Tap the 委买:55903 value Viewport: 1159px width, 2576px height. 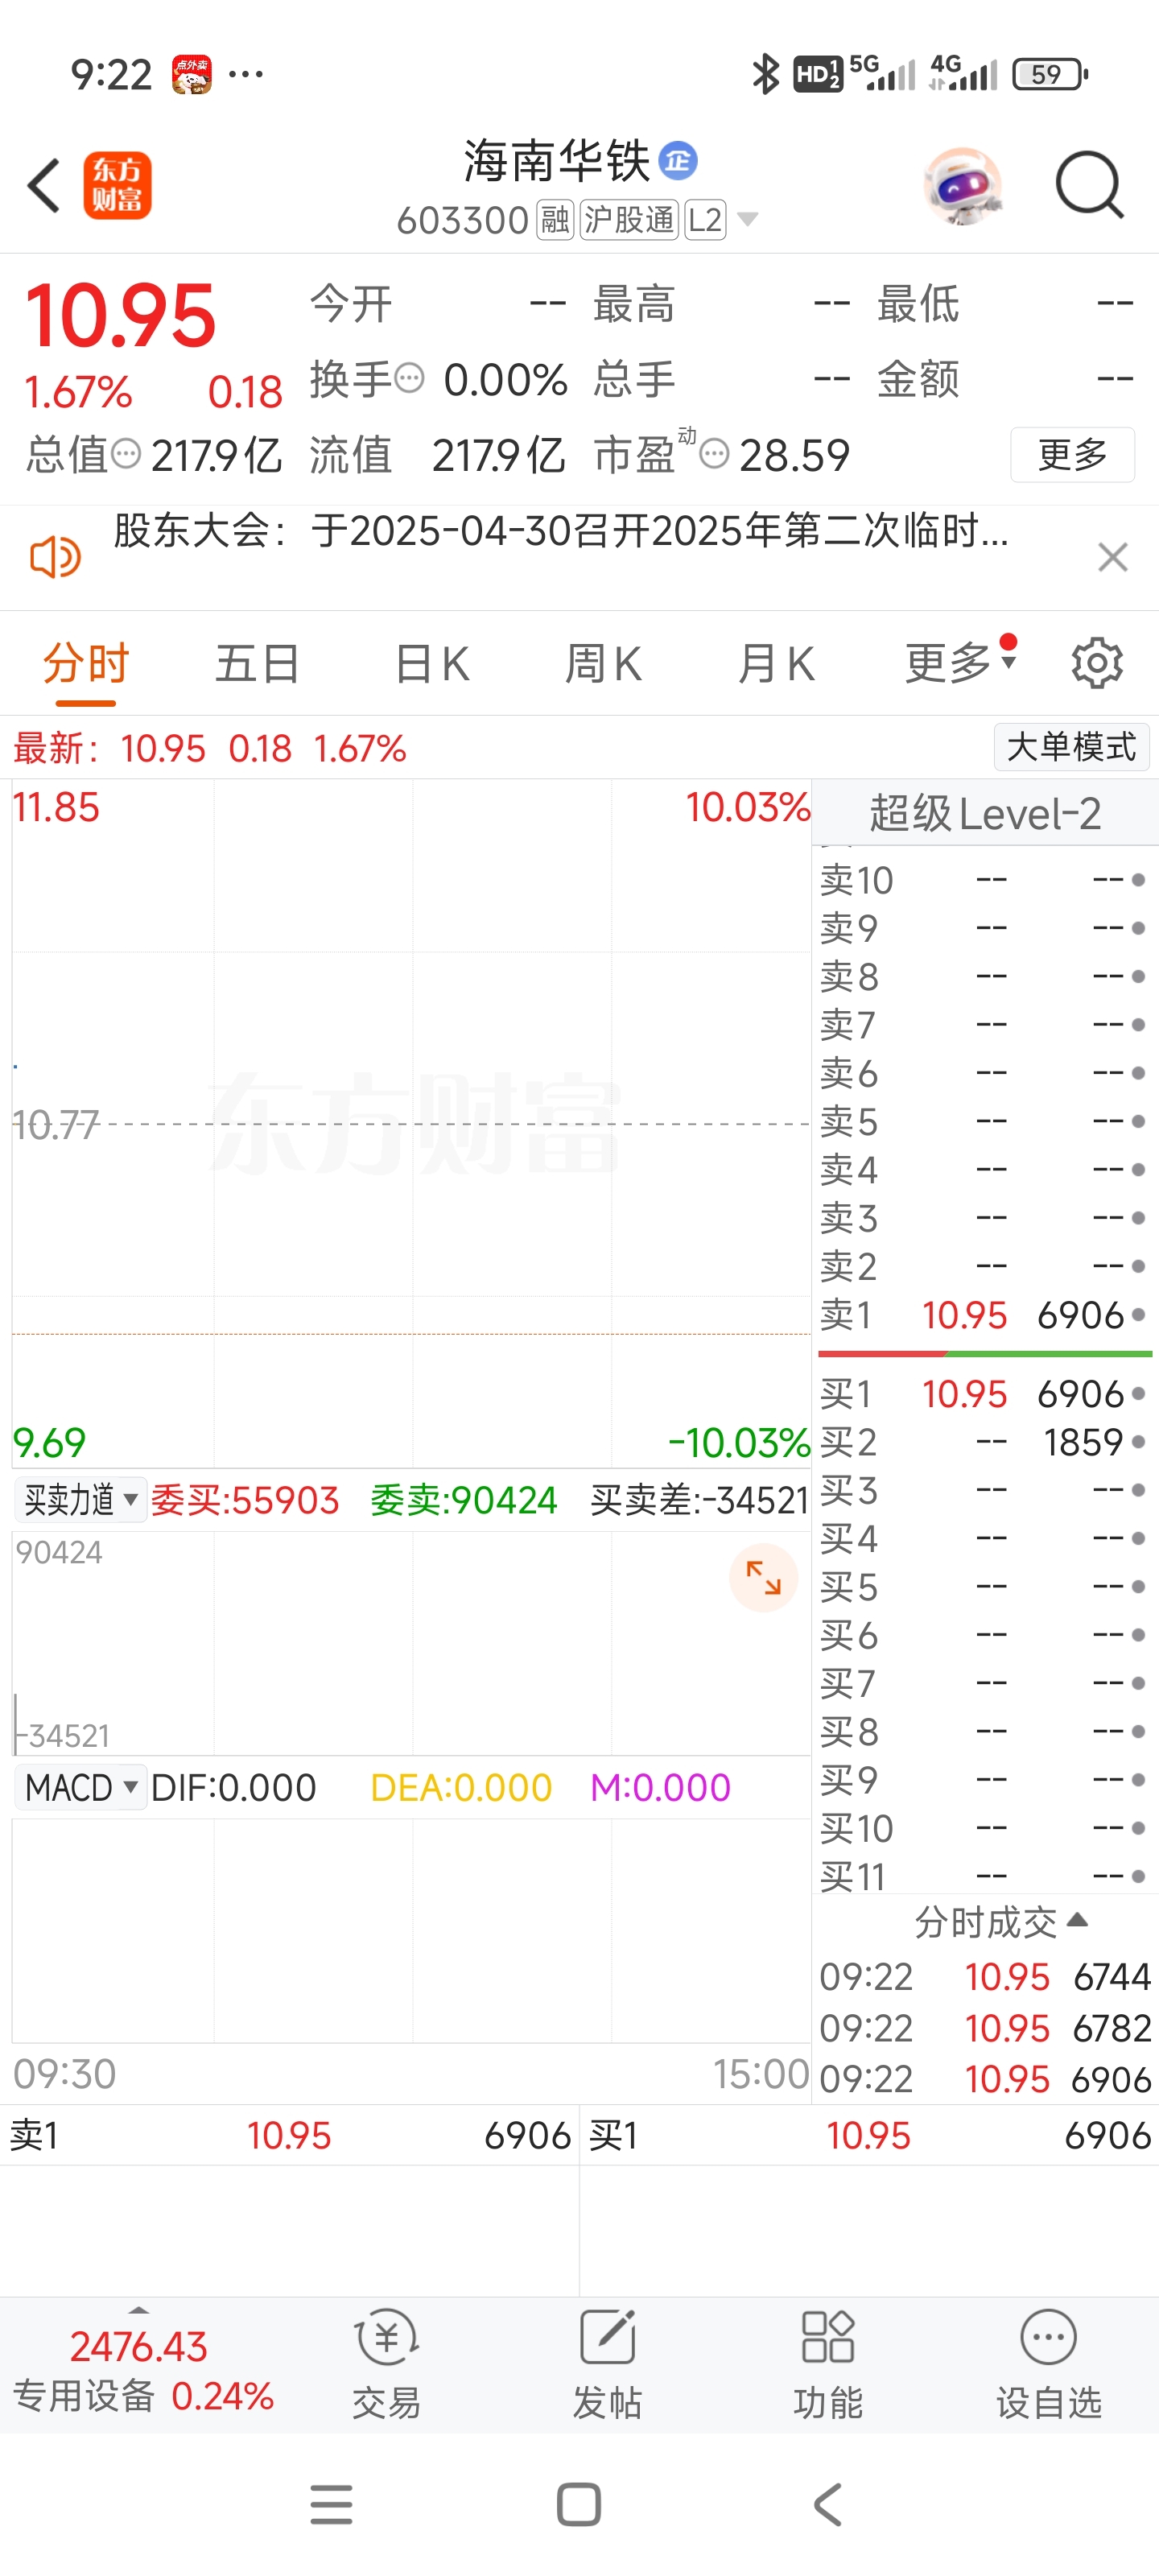tap(245, 1500)
